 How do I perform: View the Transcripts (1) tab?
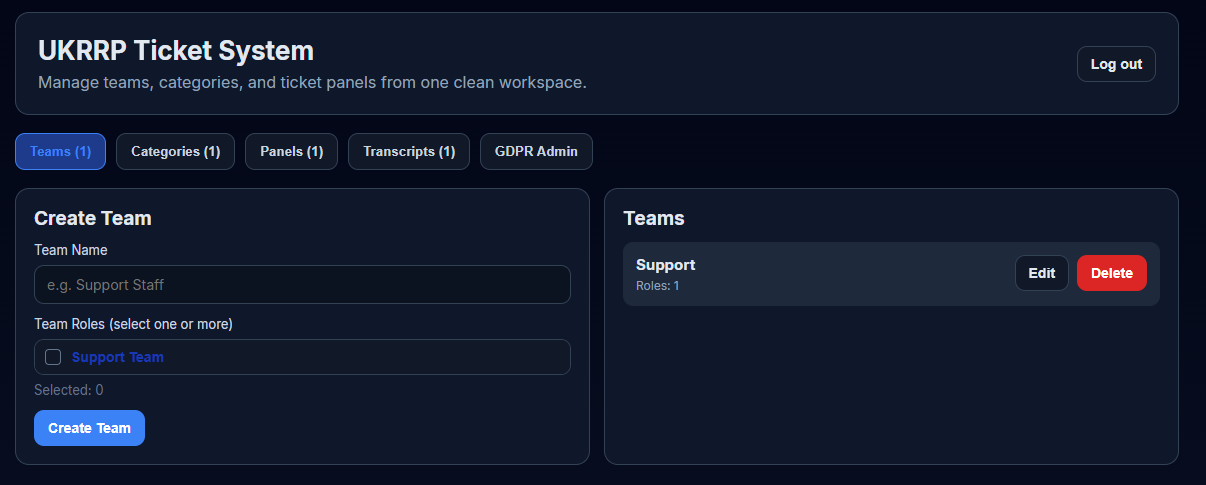(408, 152)
